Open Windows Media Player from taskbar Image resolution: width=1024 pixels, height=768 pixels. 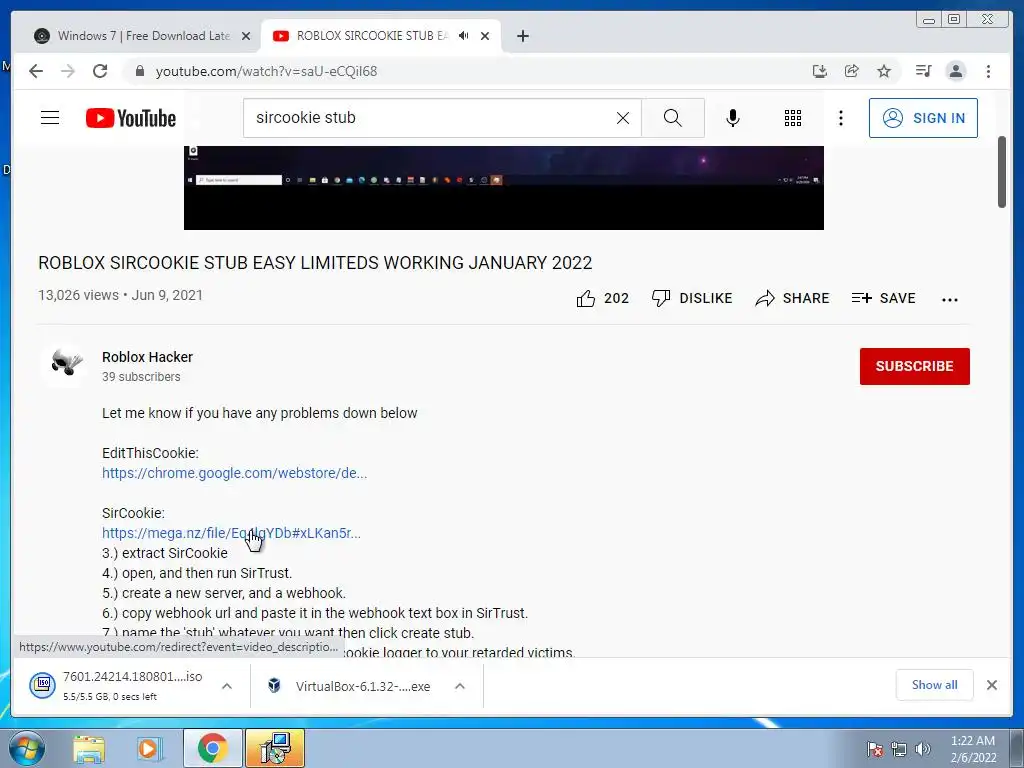click(x=149, y=748)
